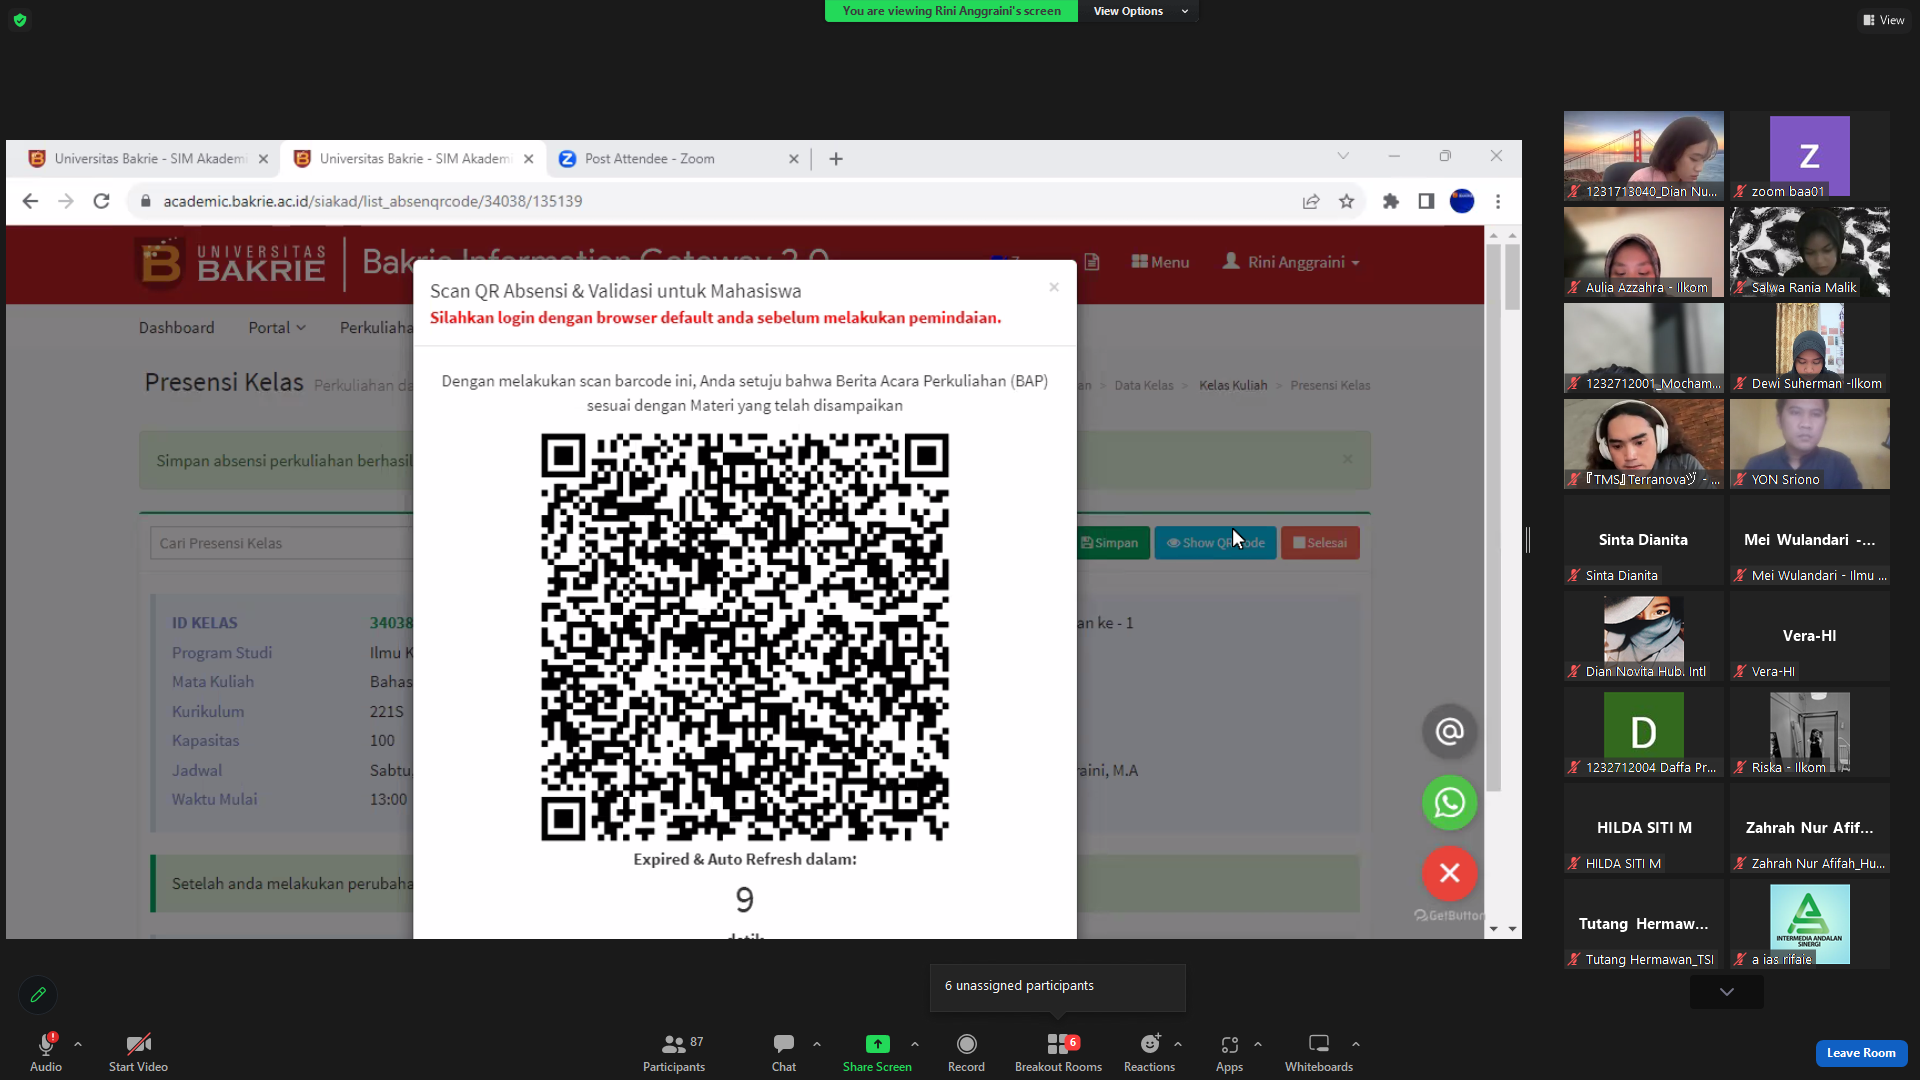Image resolution: width=1920 pixels, height=1080 pixels.
Task: Close the red floating contact button
Action: (1449, 873)
